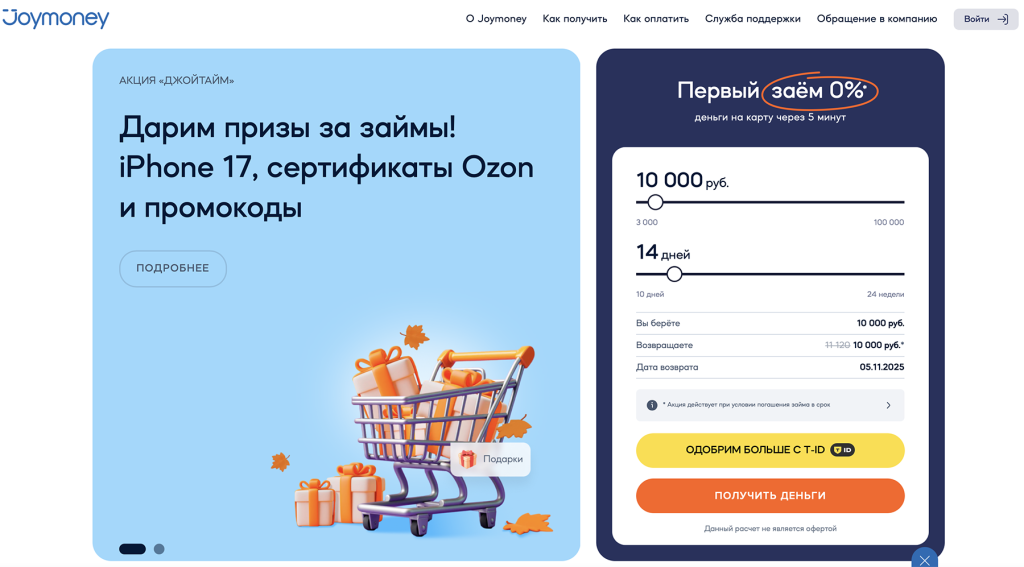Open the Служба поддержки link
1024x567 pixels.
click(752, 19)
